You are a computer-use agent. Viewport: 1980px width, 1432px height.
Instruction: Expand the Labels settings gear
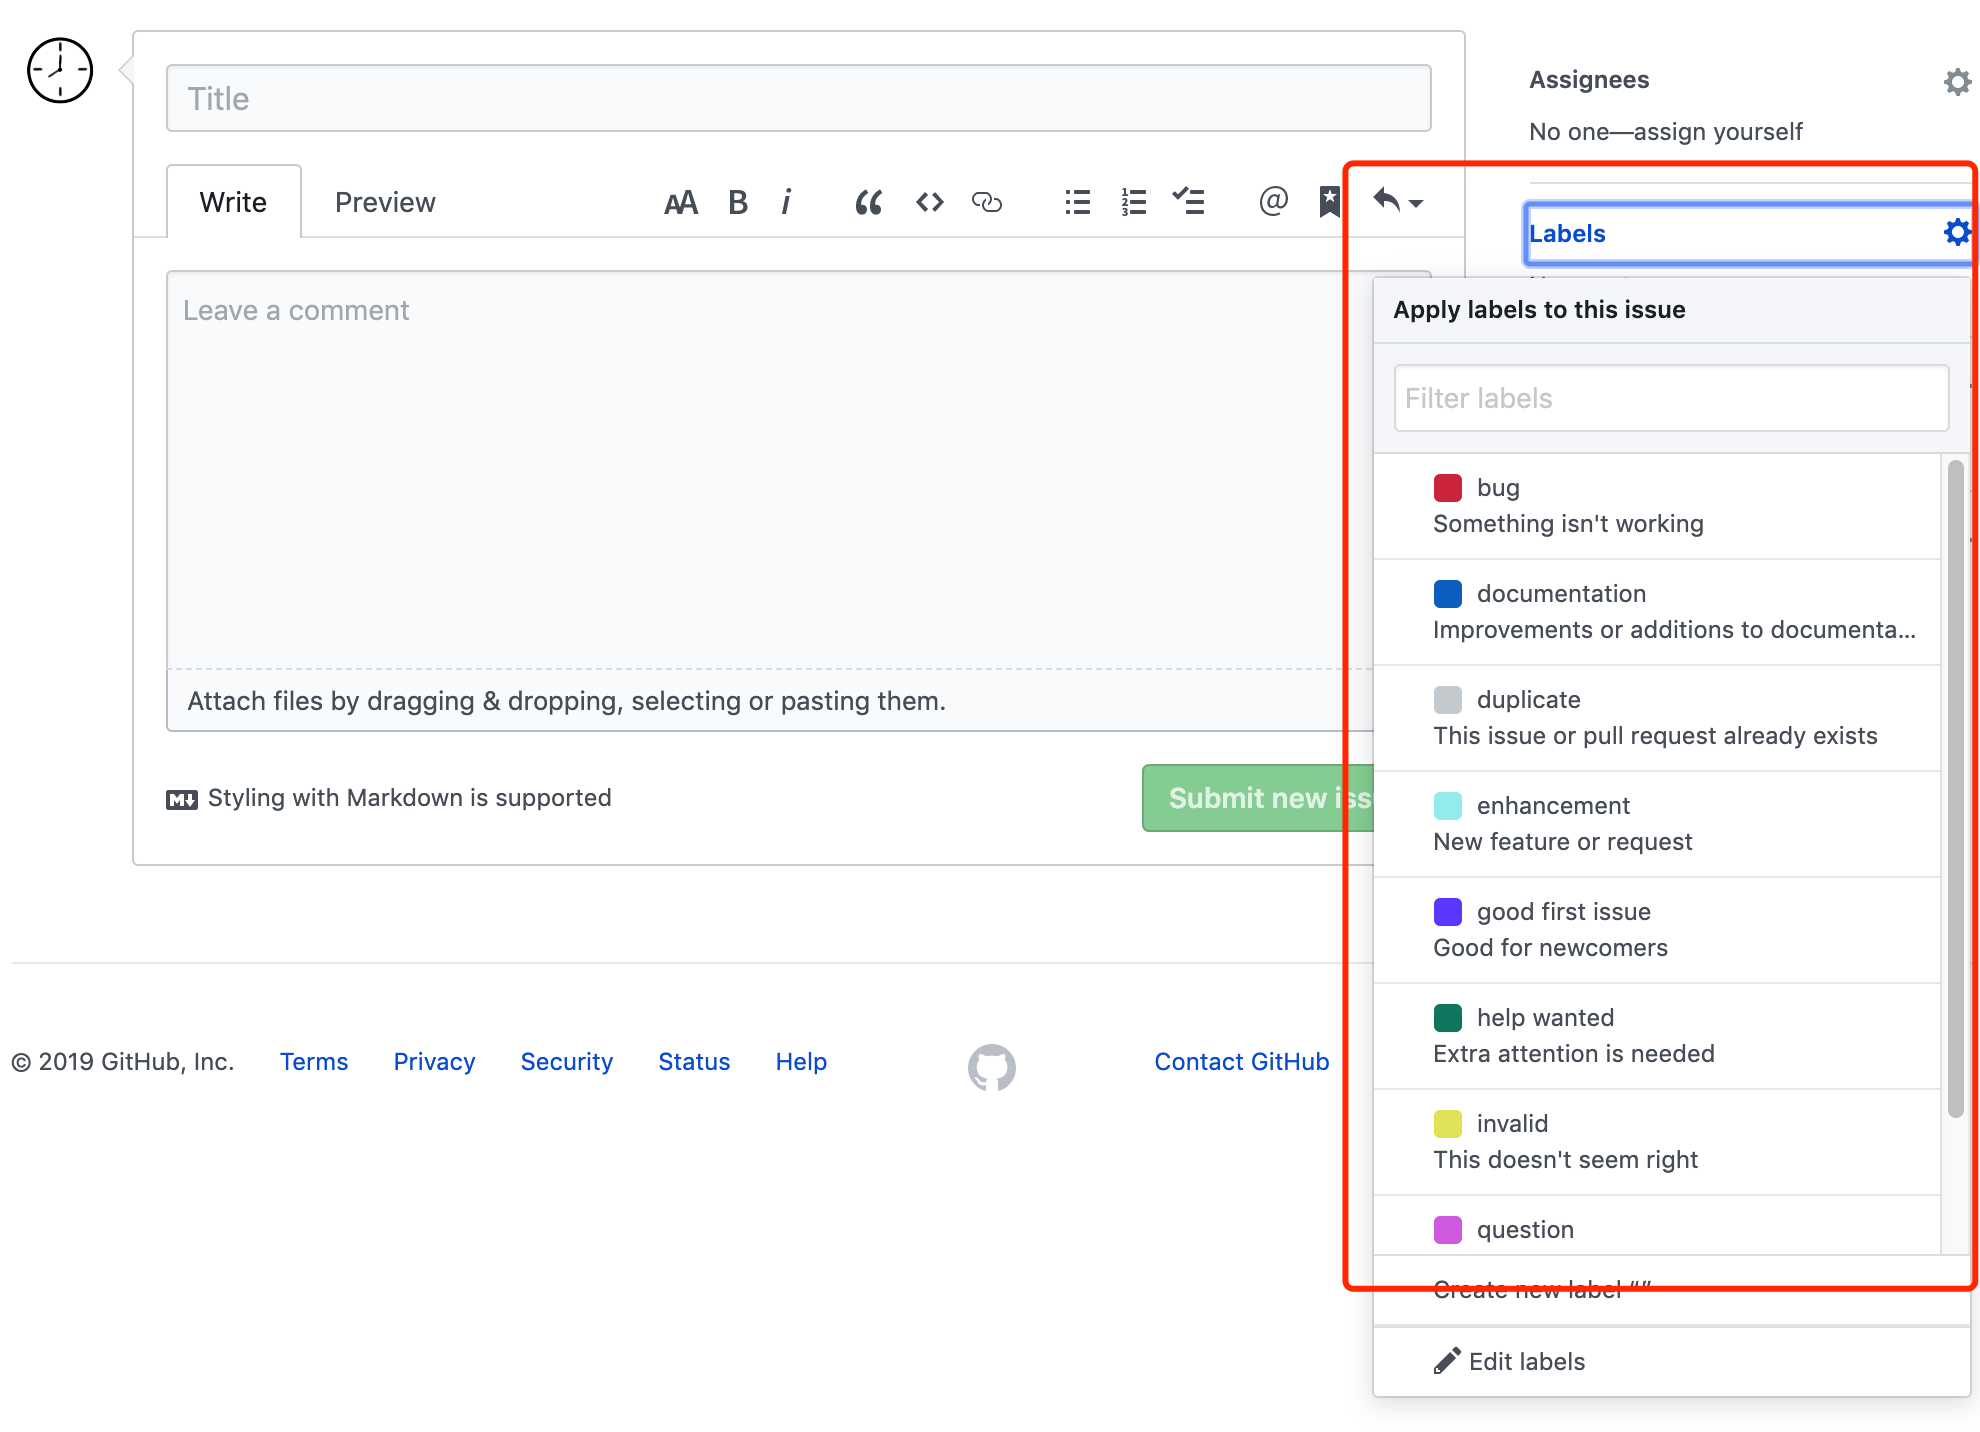[1957, 232]
